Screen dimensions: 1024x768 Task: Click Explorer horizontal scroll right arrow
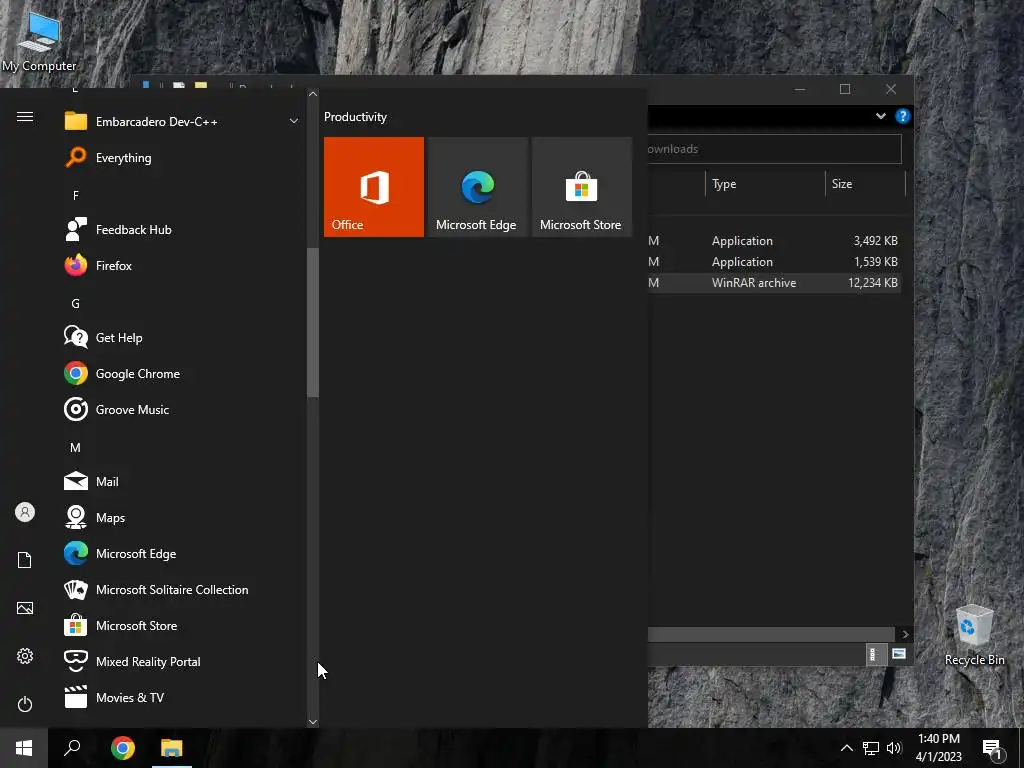905,634
